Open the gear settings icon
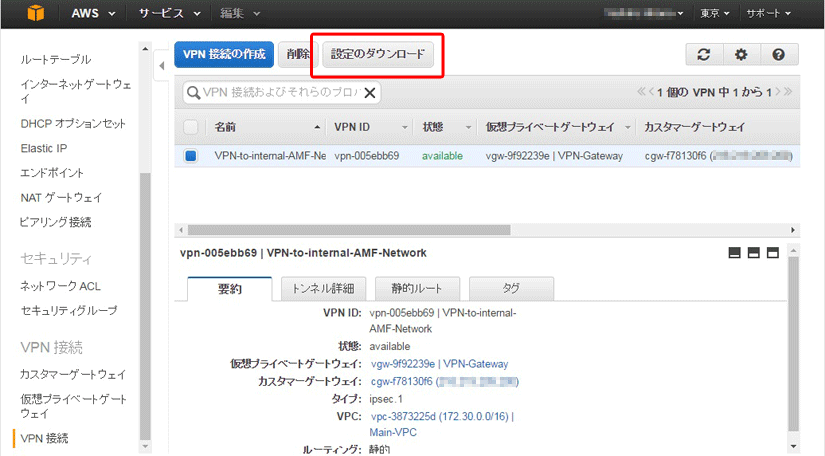The image size is (825, 456). (x=741, y=55)
